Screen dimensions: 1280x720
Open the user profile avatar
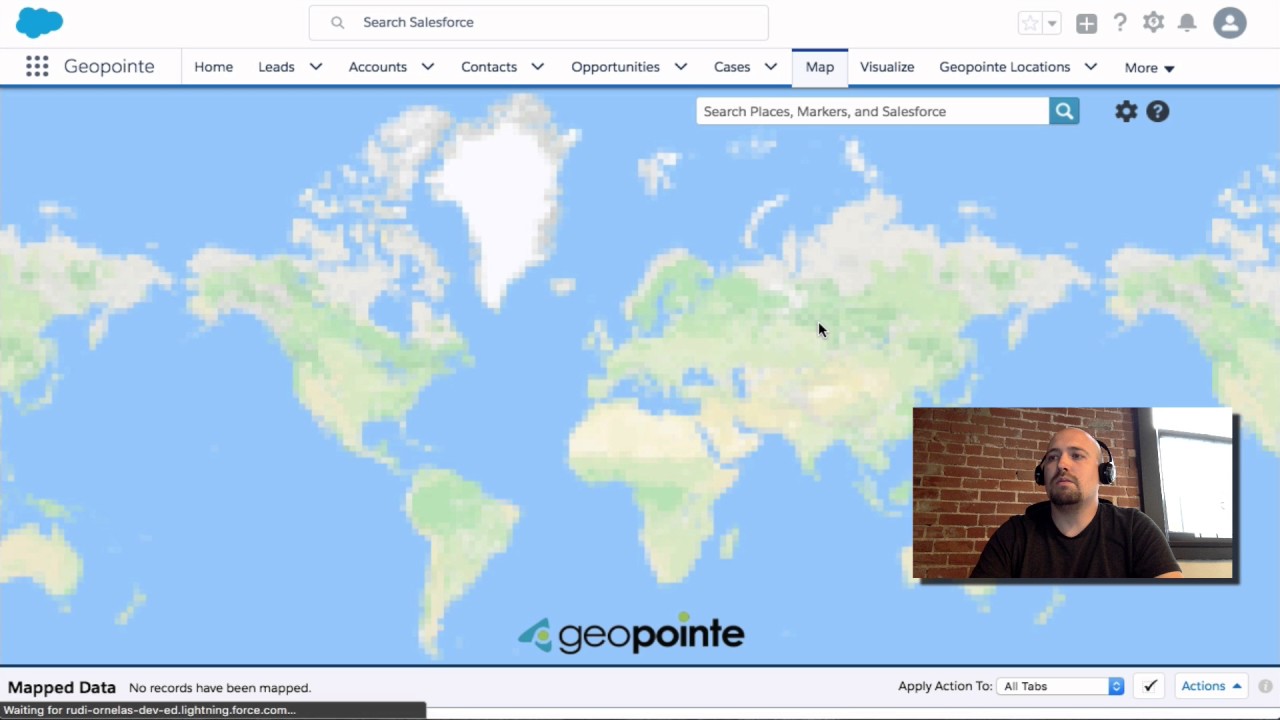tap(1230, 22)
